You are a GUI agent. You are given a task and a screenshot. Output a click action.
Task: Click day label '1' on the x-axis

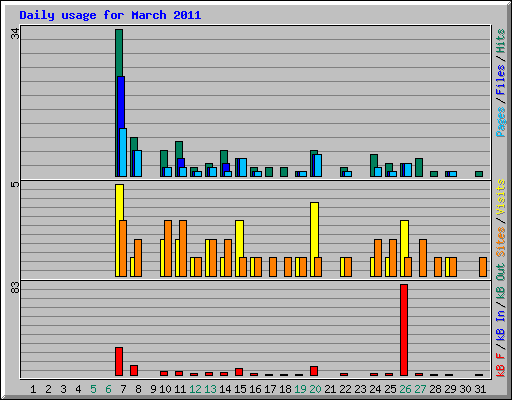tap(33, 389)
